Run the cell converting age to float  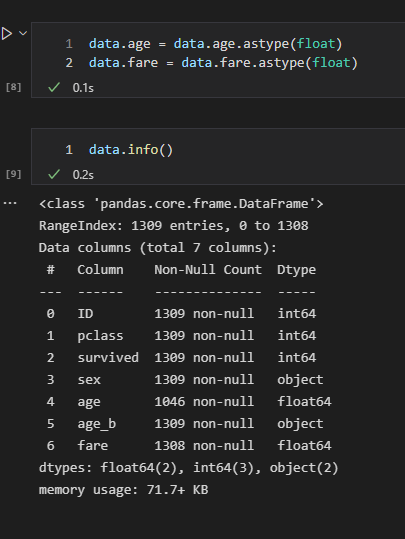point(7,34)
